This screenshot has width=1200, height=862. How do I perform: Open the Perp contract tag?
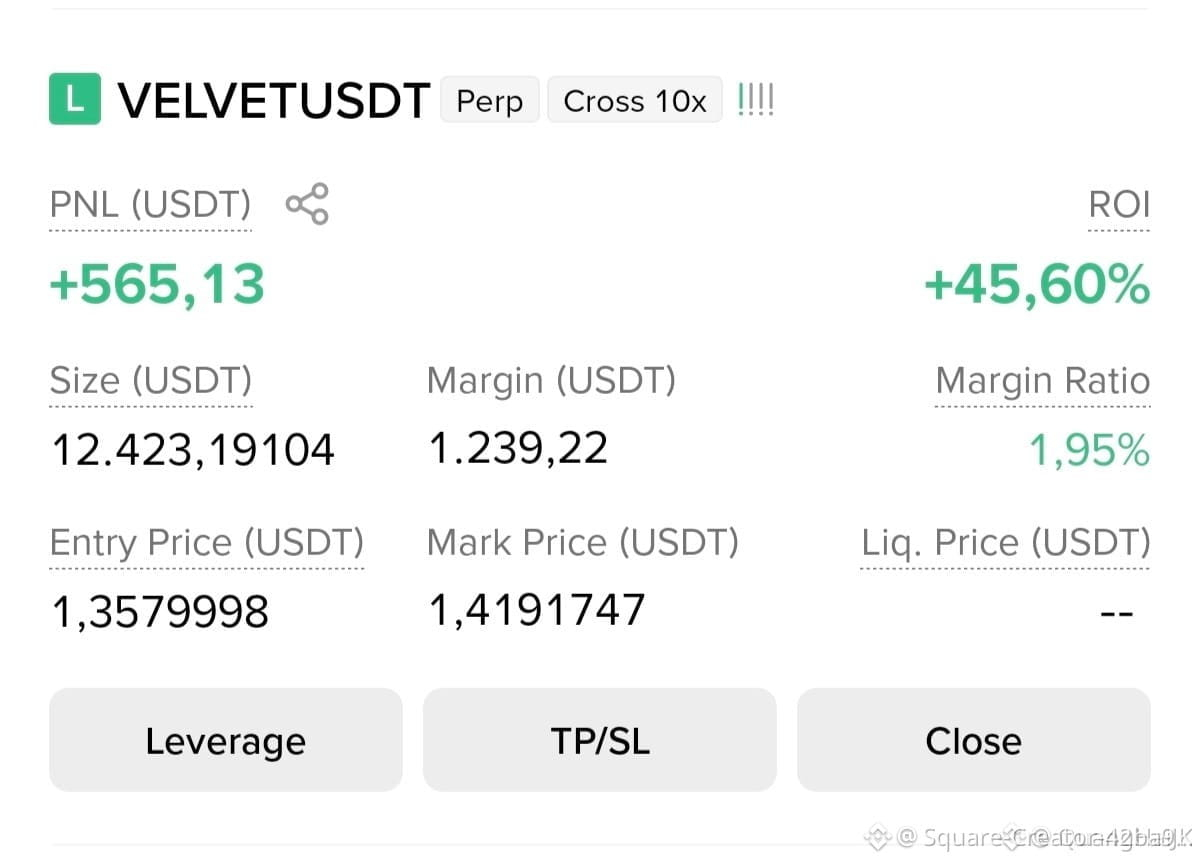(x=490, y=100)
